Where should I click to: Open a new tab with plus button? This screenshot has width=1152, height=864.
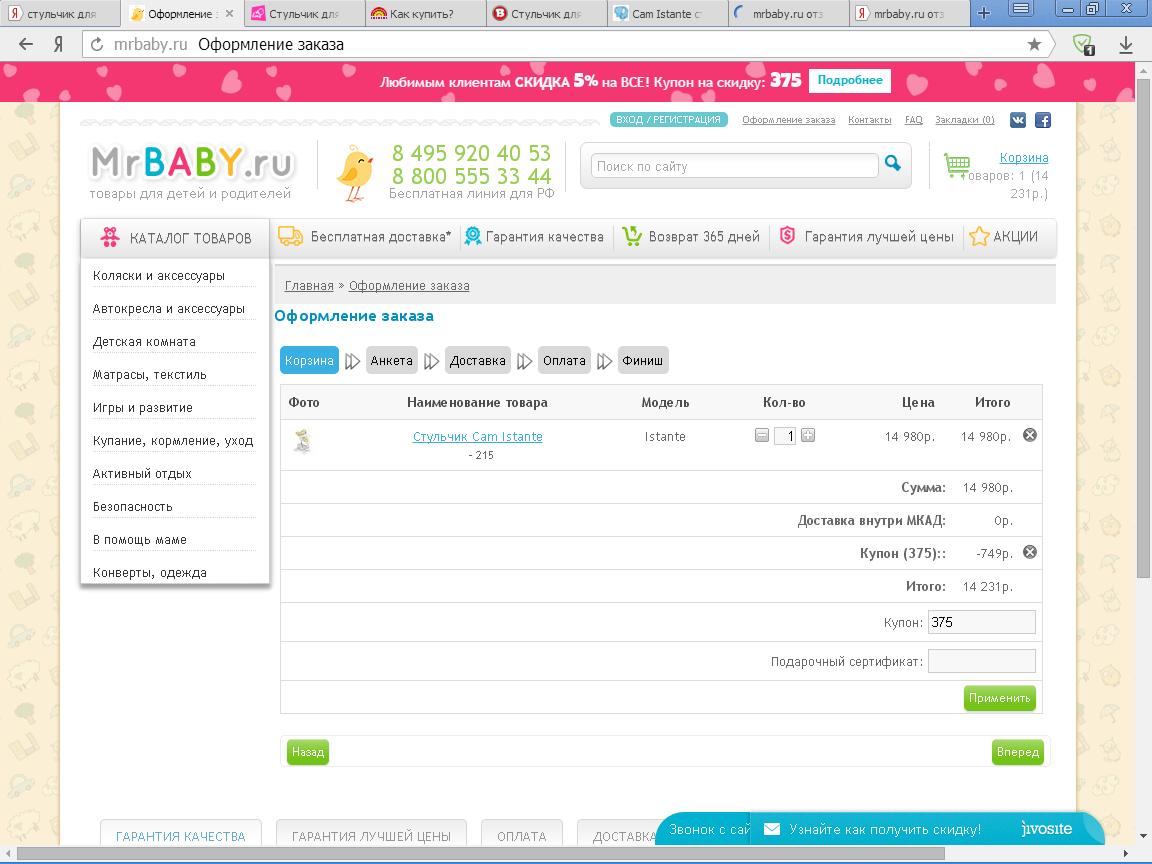984,12
